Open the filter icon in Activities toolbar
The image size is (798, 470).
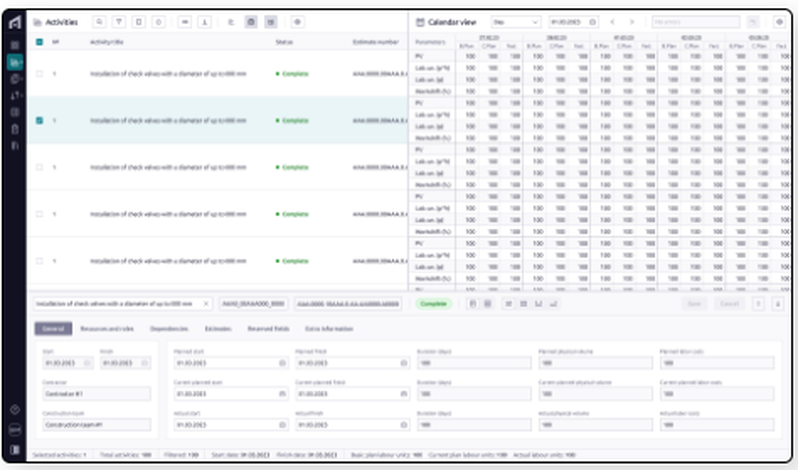118,21
